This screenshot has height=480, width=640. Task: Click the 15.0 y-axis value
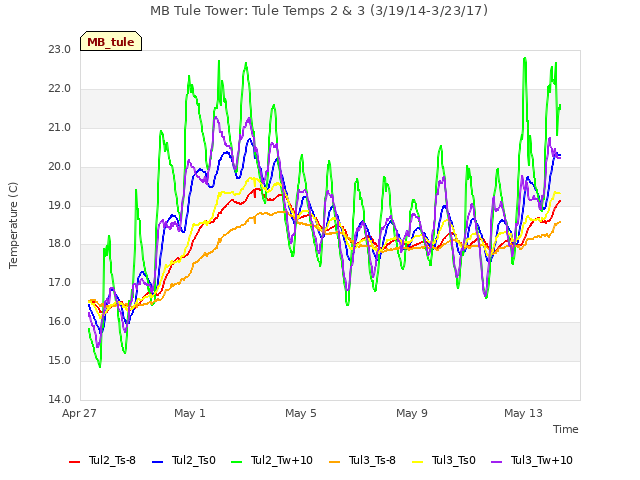point(60,360)
